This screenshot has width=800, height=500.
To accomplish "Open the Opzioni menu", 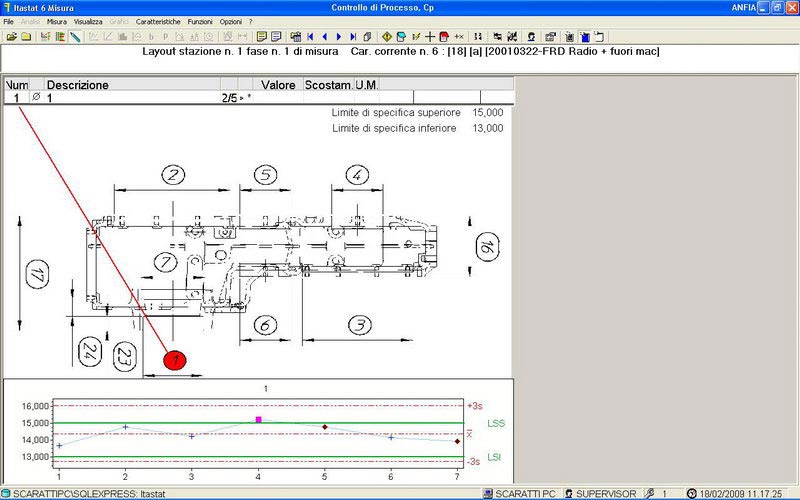I will 231,22.
